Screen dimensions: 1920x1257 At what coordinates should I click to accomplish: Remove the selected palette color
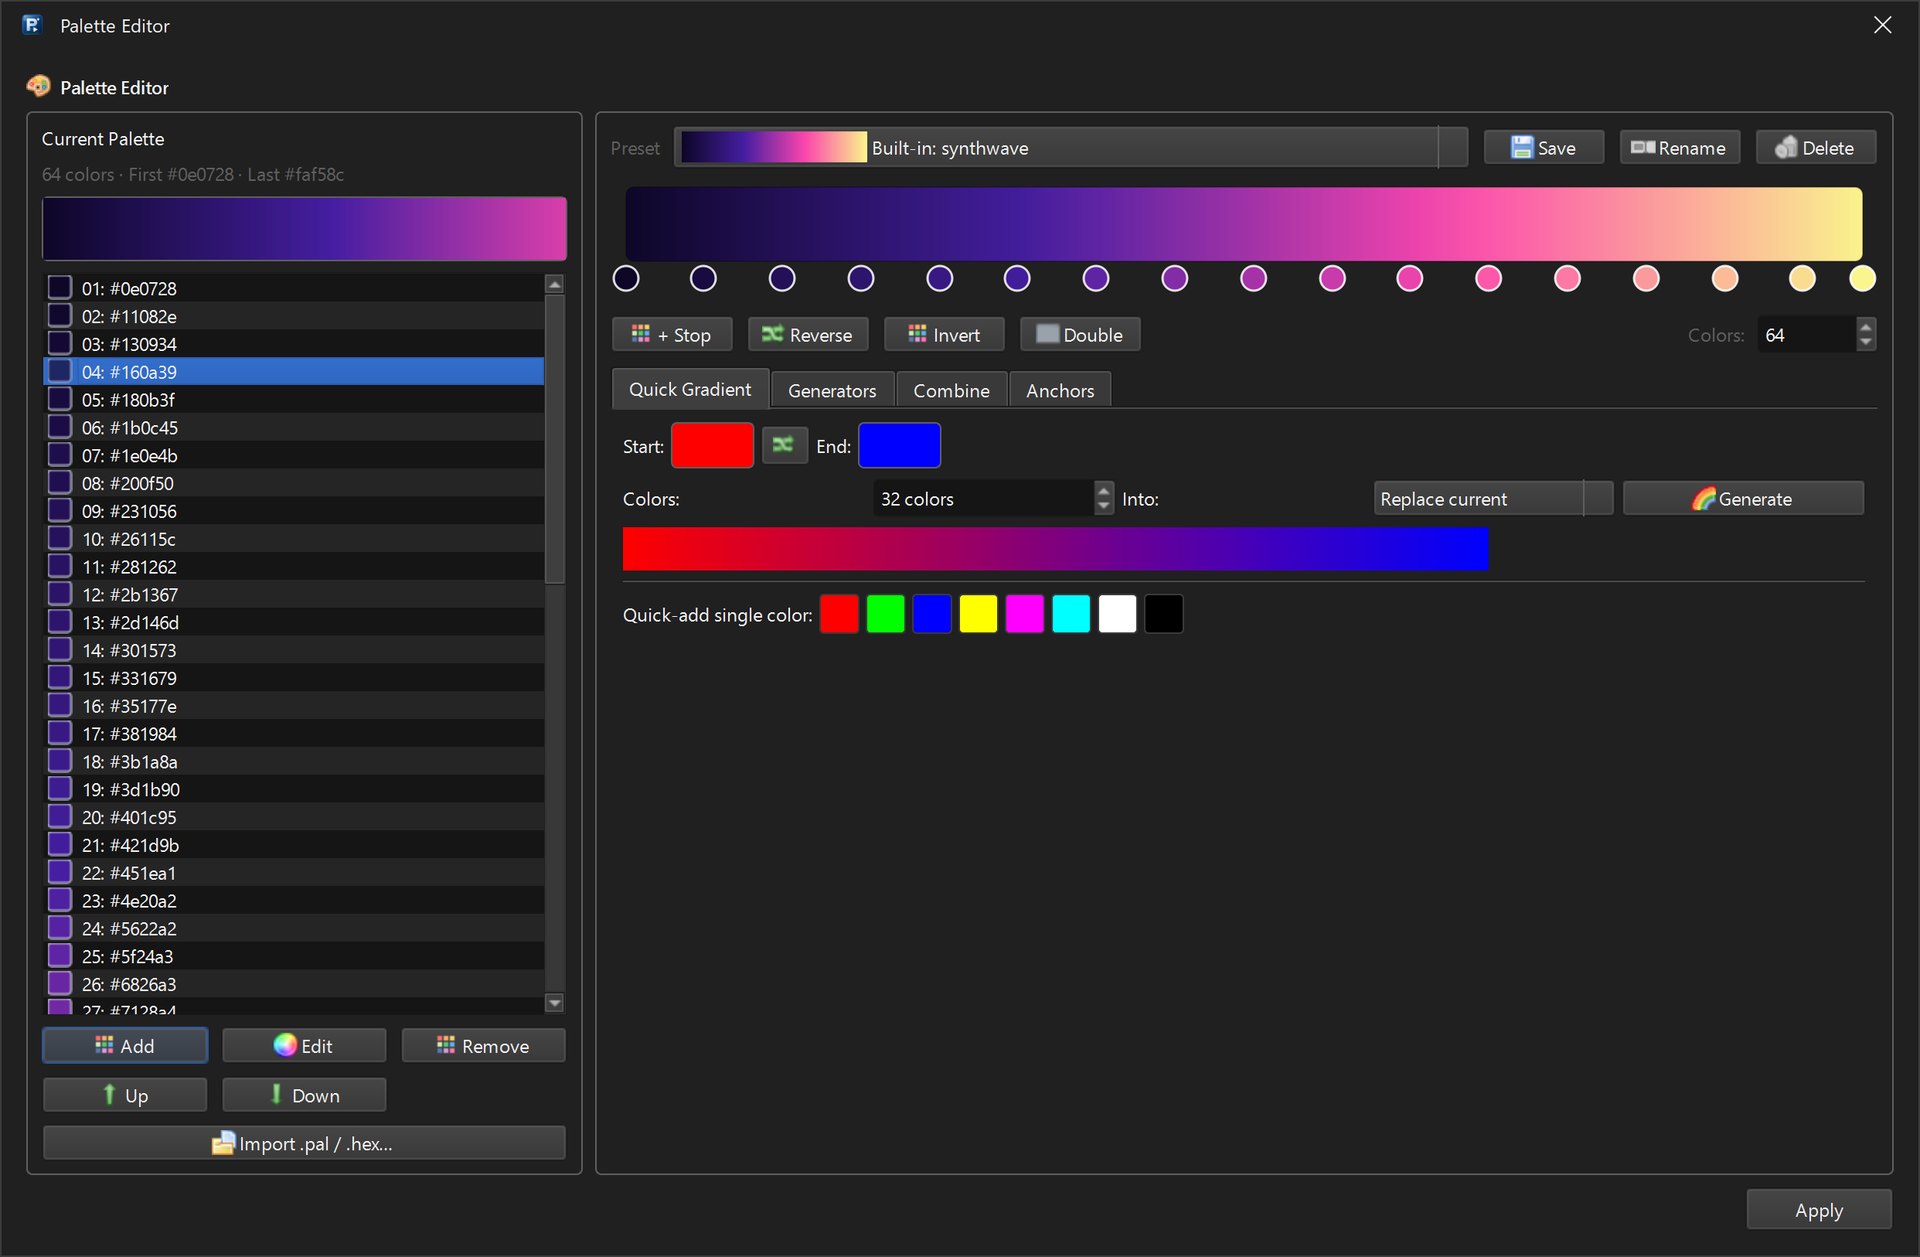click(483, 1046)
